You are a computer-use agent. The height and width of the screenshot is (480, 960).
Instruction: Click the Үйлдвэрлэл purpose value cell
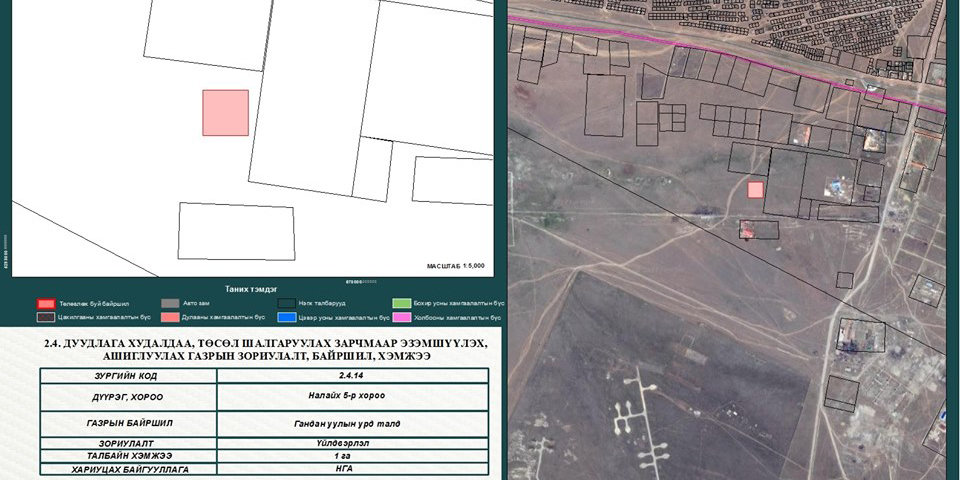click(x=351, y=442)
